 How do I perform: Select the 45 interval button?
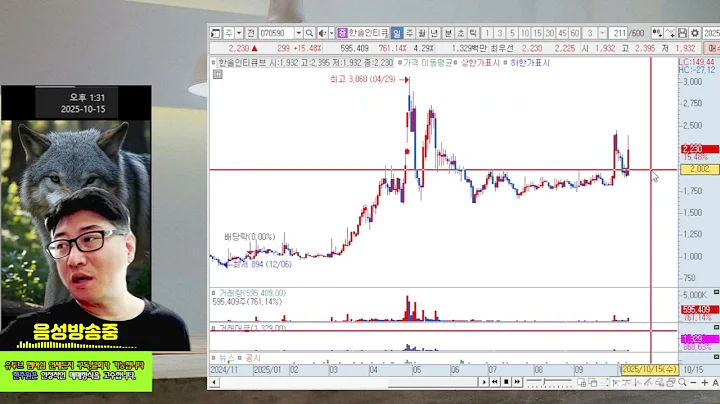coord(562,33)
